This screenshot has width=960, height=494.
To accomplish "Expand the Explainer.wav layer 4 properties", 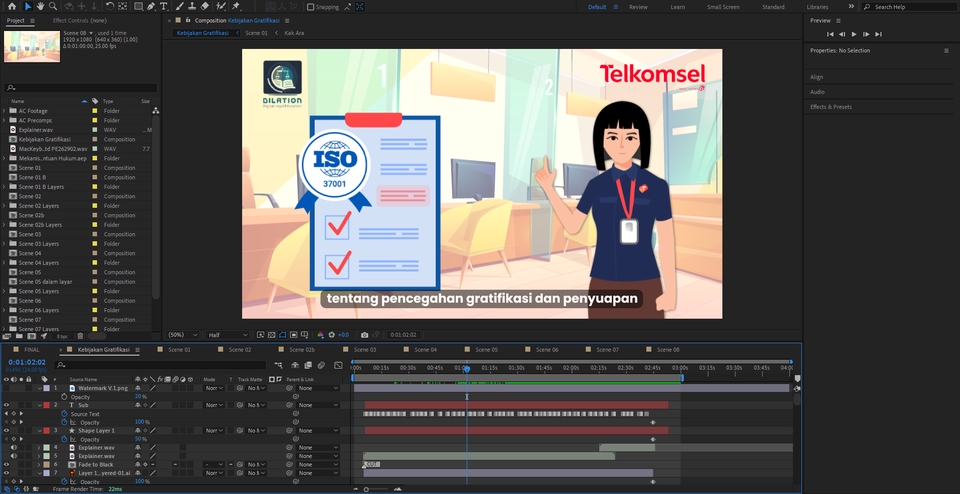I will click(38, 448).
